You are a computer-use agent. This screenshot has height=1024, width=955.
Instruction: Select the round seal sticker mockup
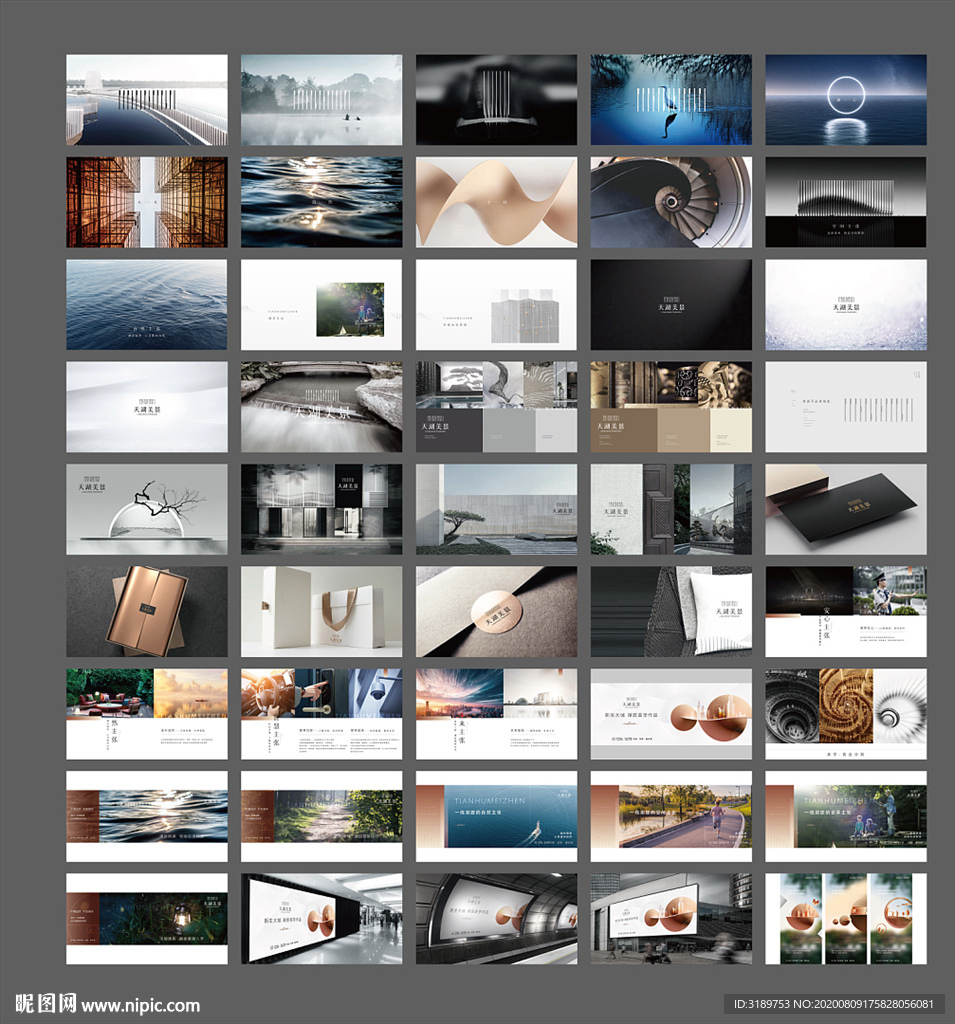[x=496, y=611]
